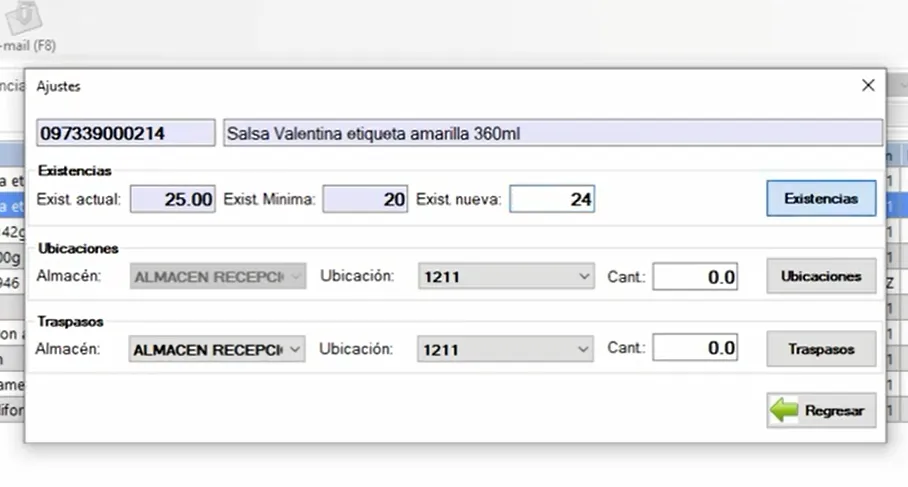Click the Ubicaciones button

(821, 276)
